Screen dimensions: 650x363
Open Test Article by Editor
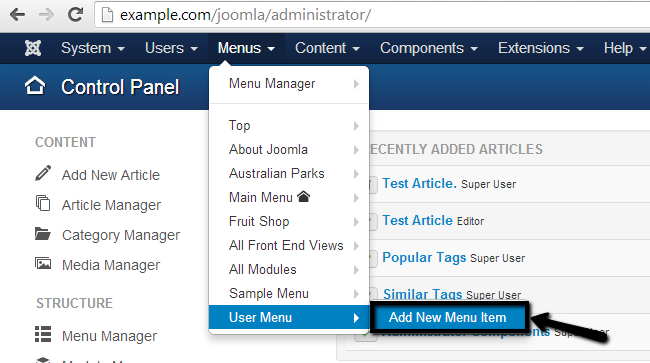tap(417, 220)
